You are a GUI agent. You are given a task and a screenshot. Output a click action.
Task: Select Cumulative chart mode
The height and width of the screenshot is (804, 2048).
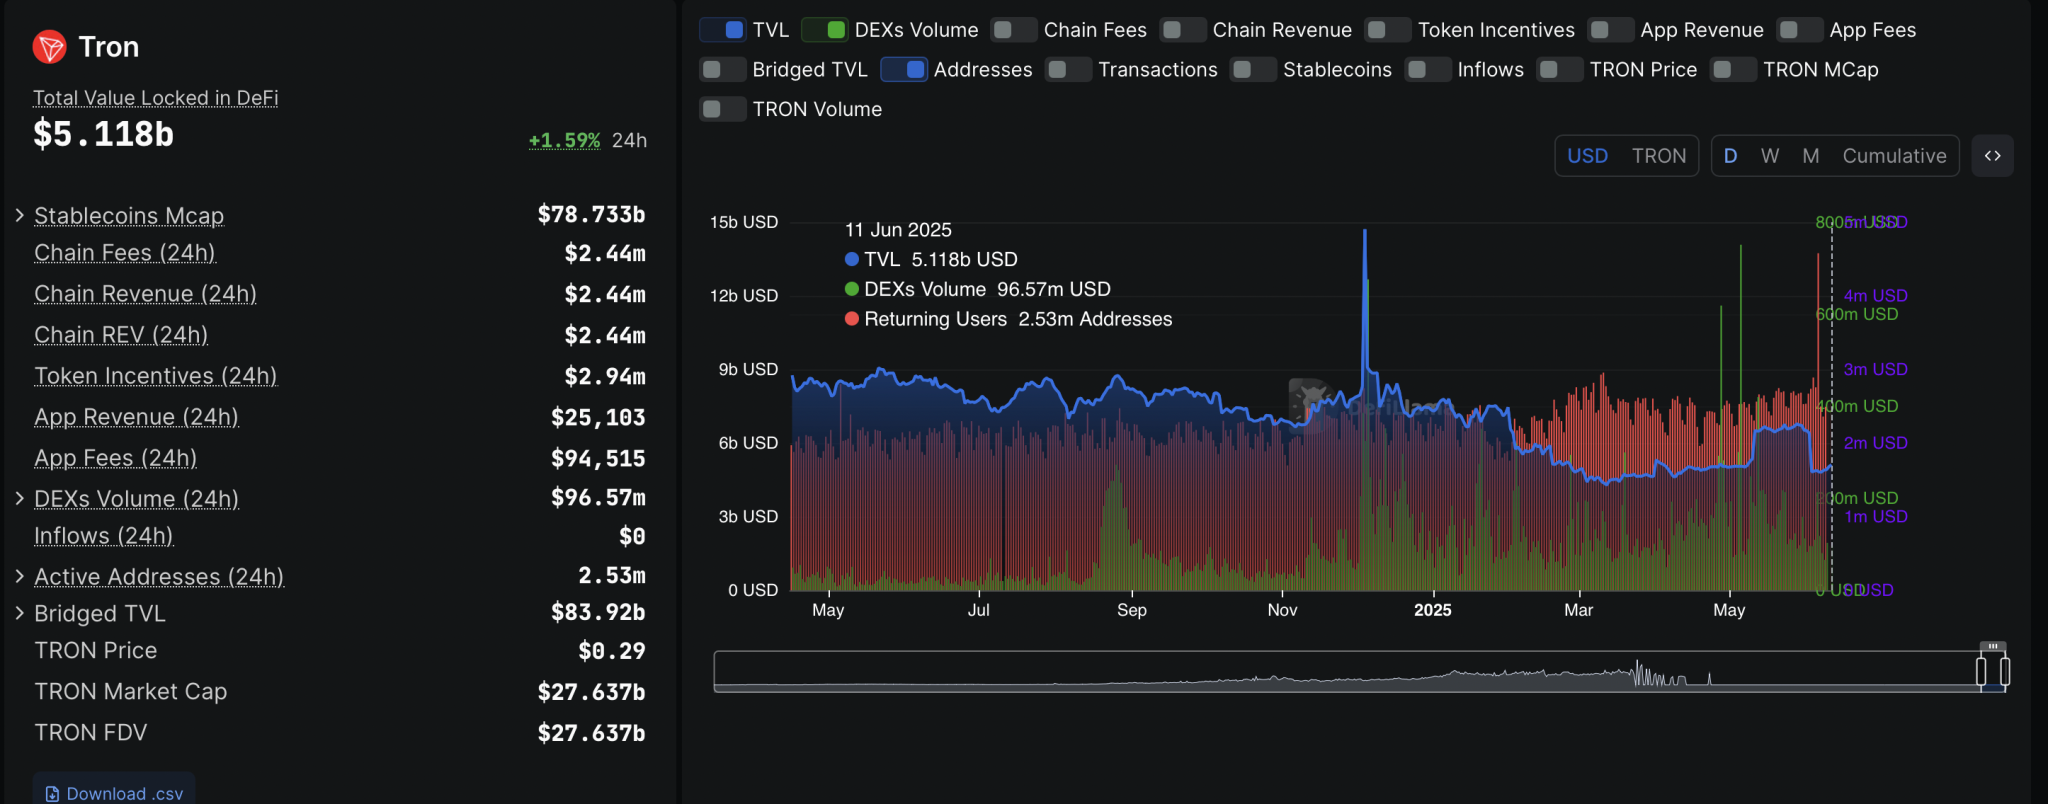coord(1895,156)
